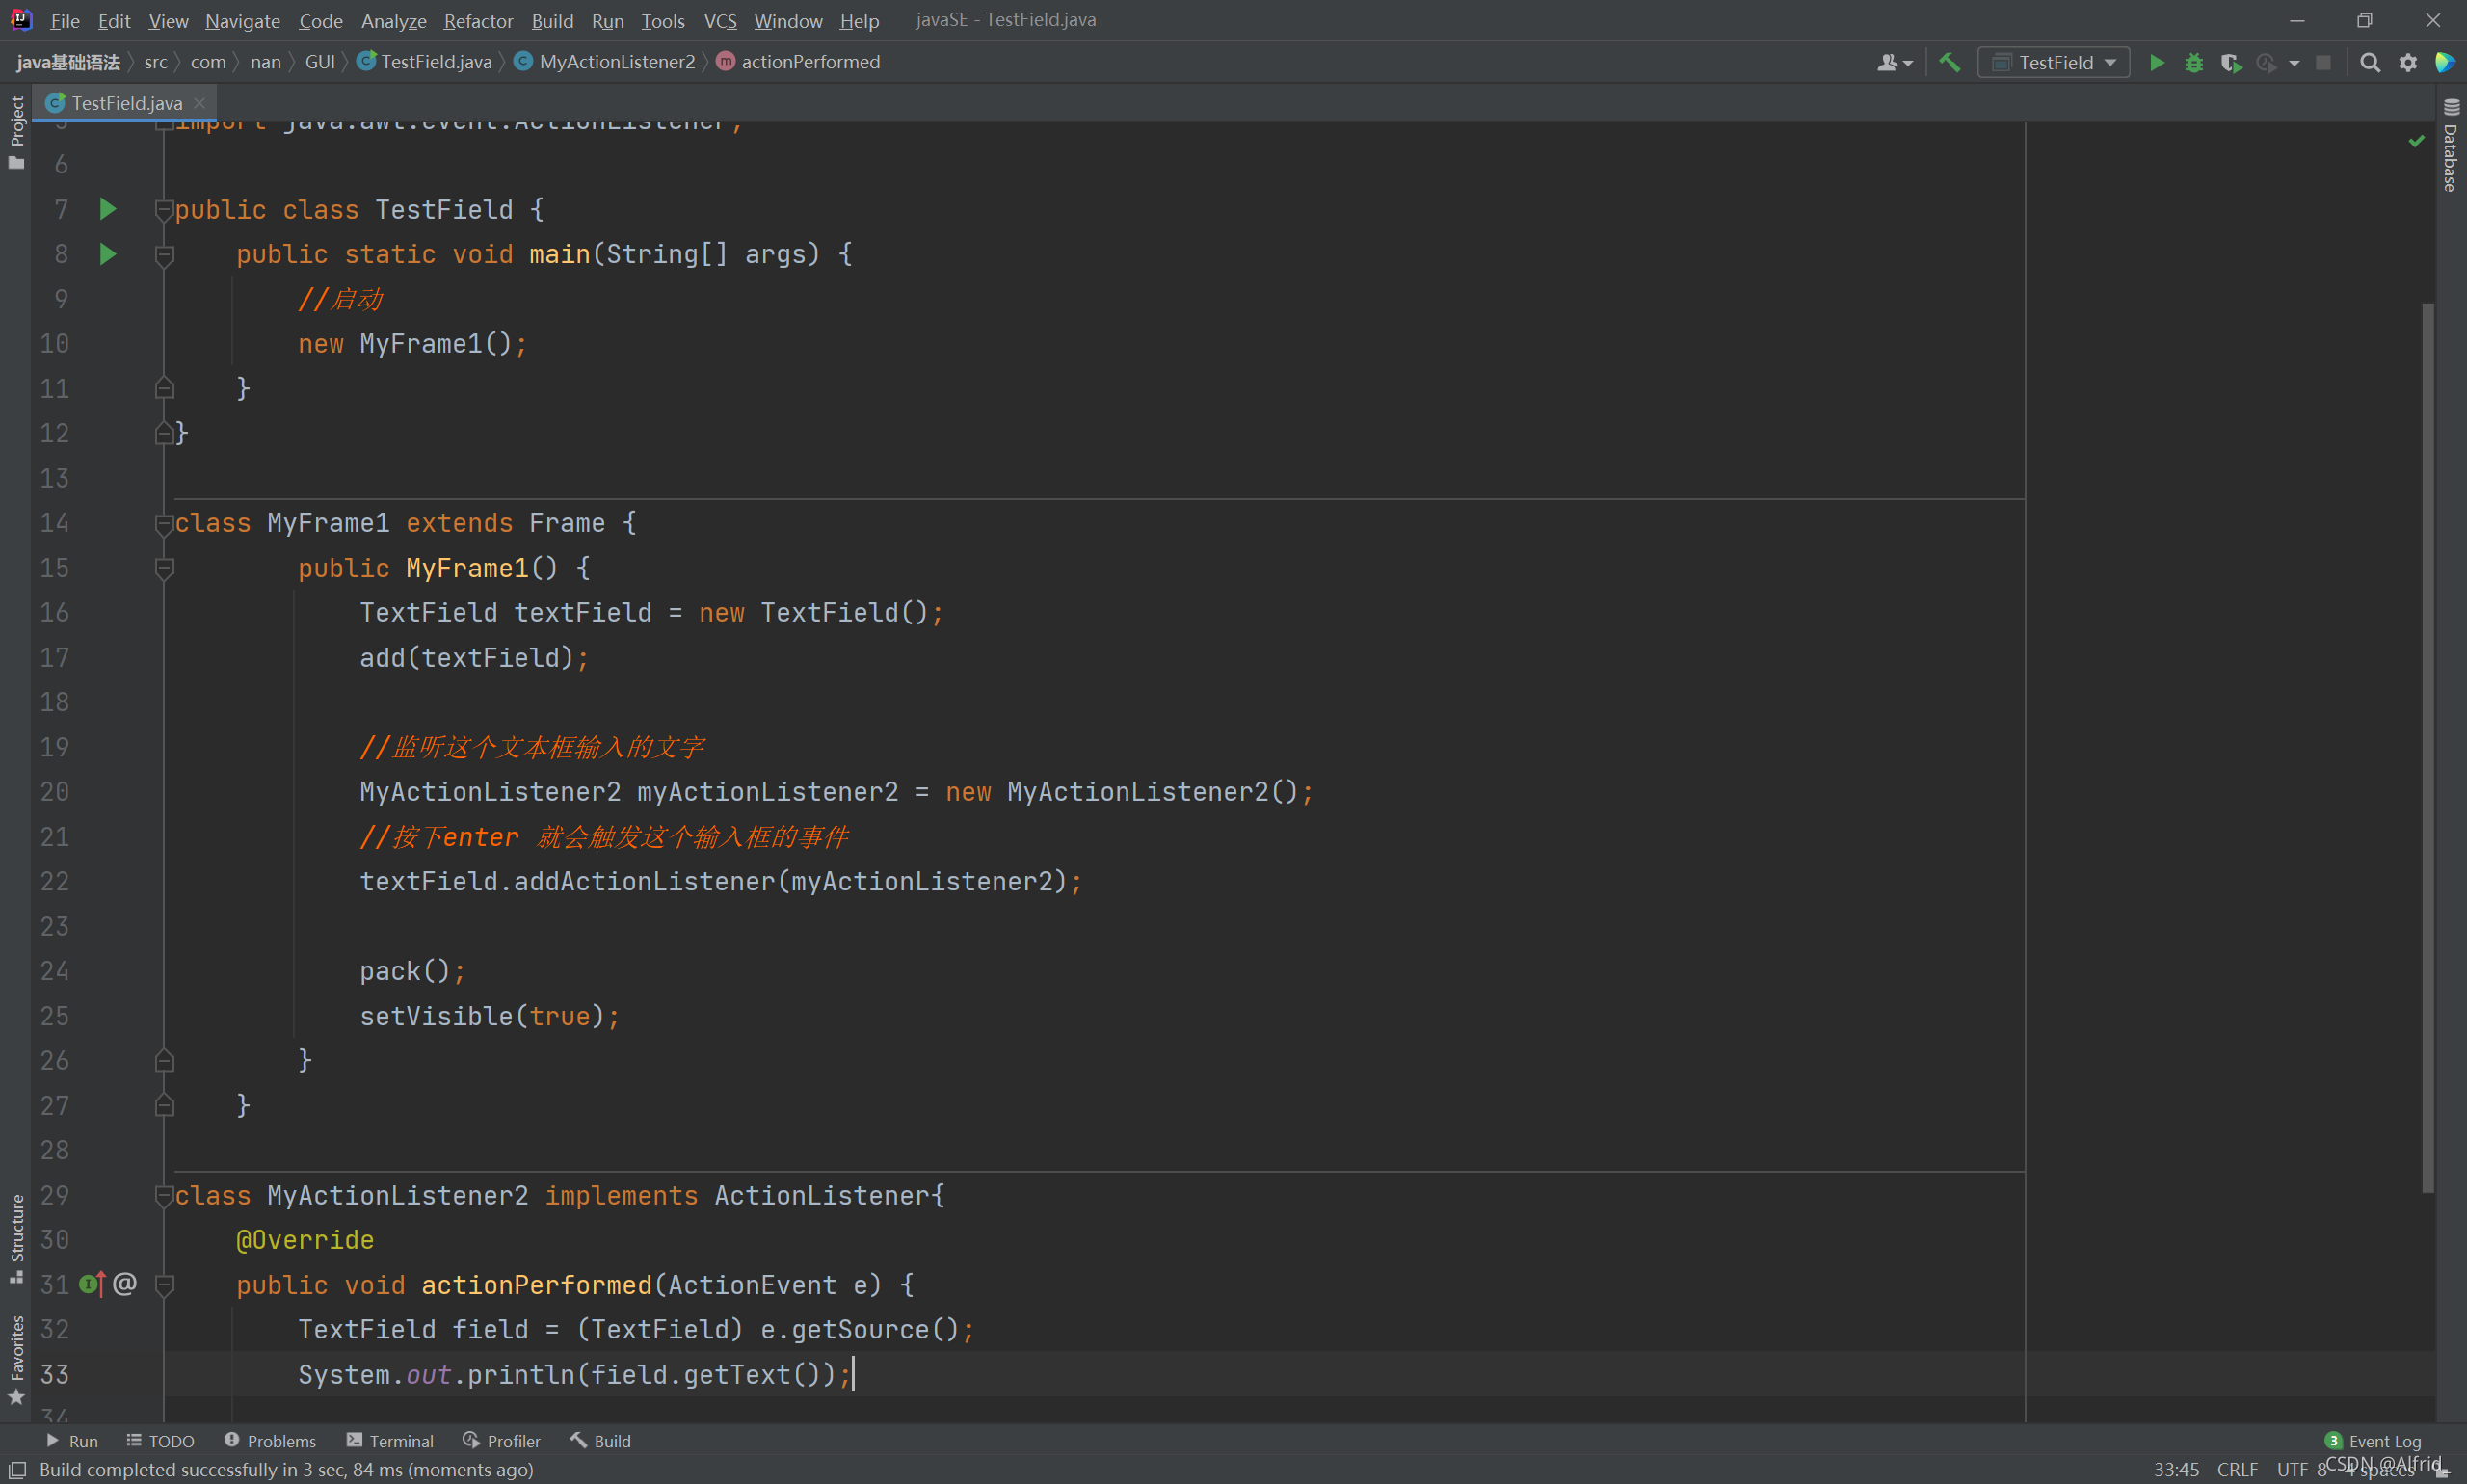
Task: Open the Run tool window
Action: 72,1441
